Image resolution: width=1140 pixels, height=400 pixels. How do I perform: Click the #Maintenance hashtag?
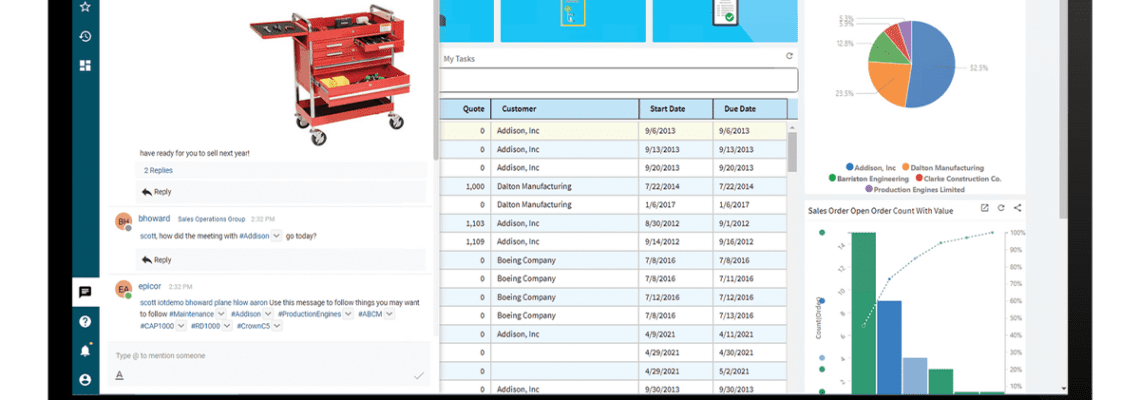(x=191, y=313)
